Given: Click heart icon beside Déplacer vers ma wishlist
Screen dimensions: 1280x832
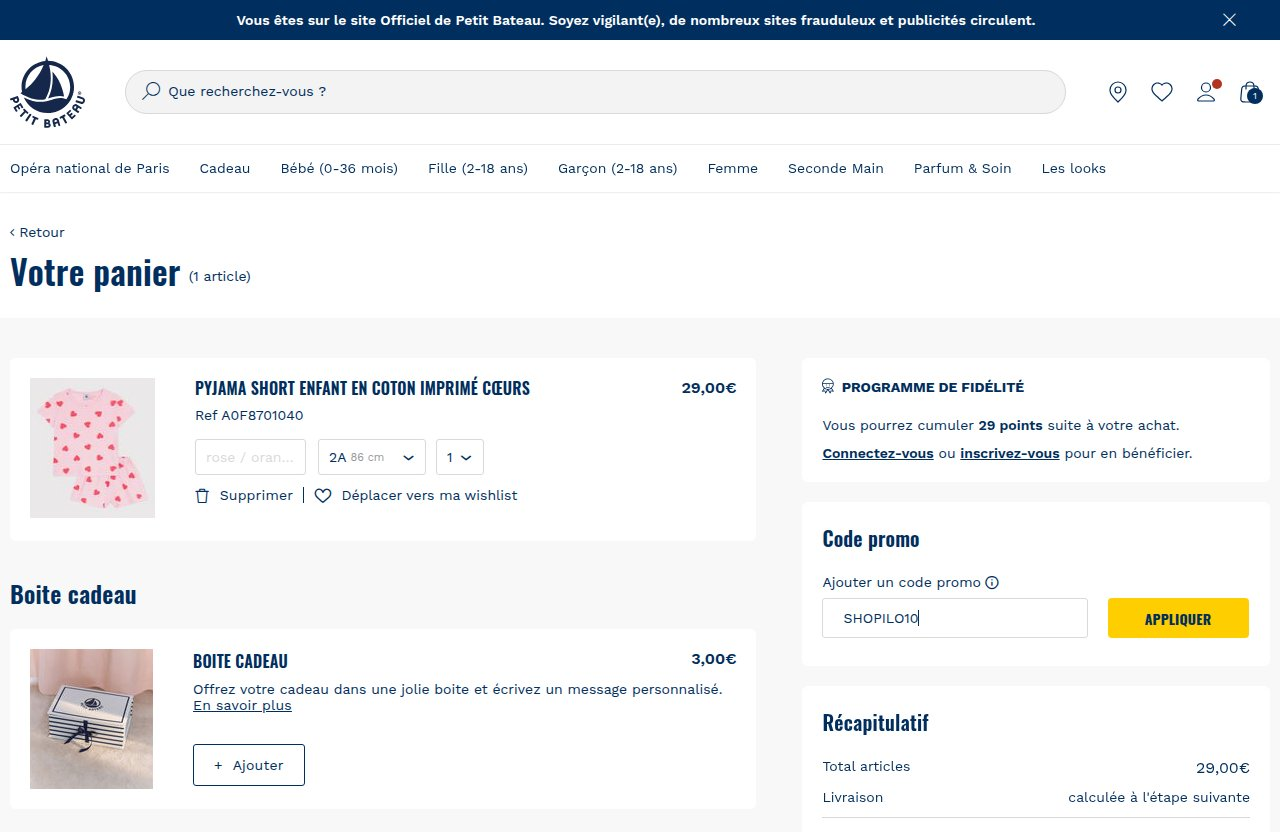Looking at the screenshot, I should coord(323,495).
